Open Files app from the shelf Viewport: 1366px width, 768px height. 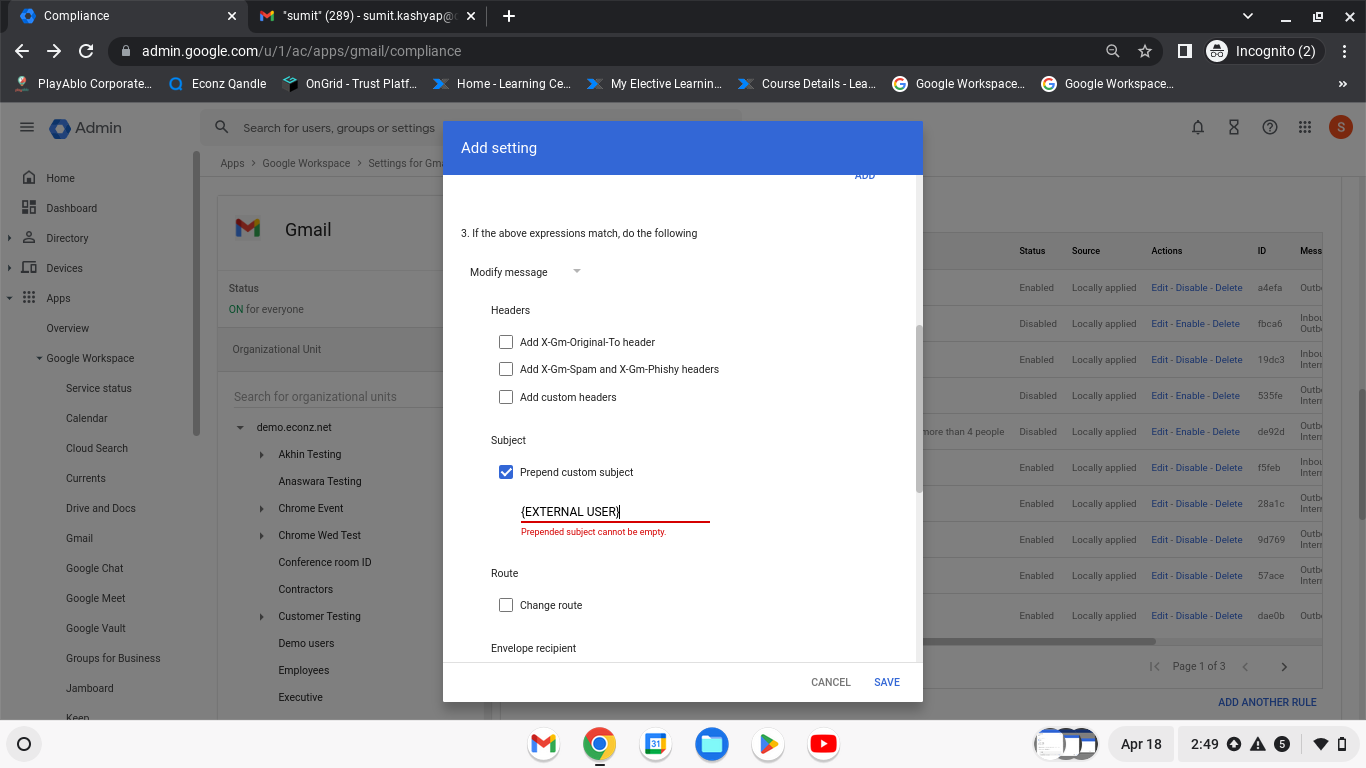tap(711, 744)
